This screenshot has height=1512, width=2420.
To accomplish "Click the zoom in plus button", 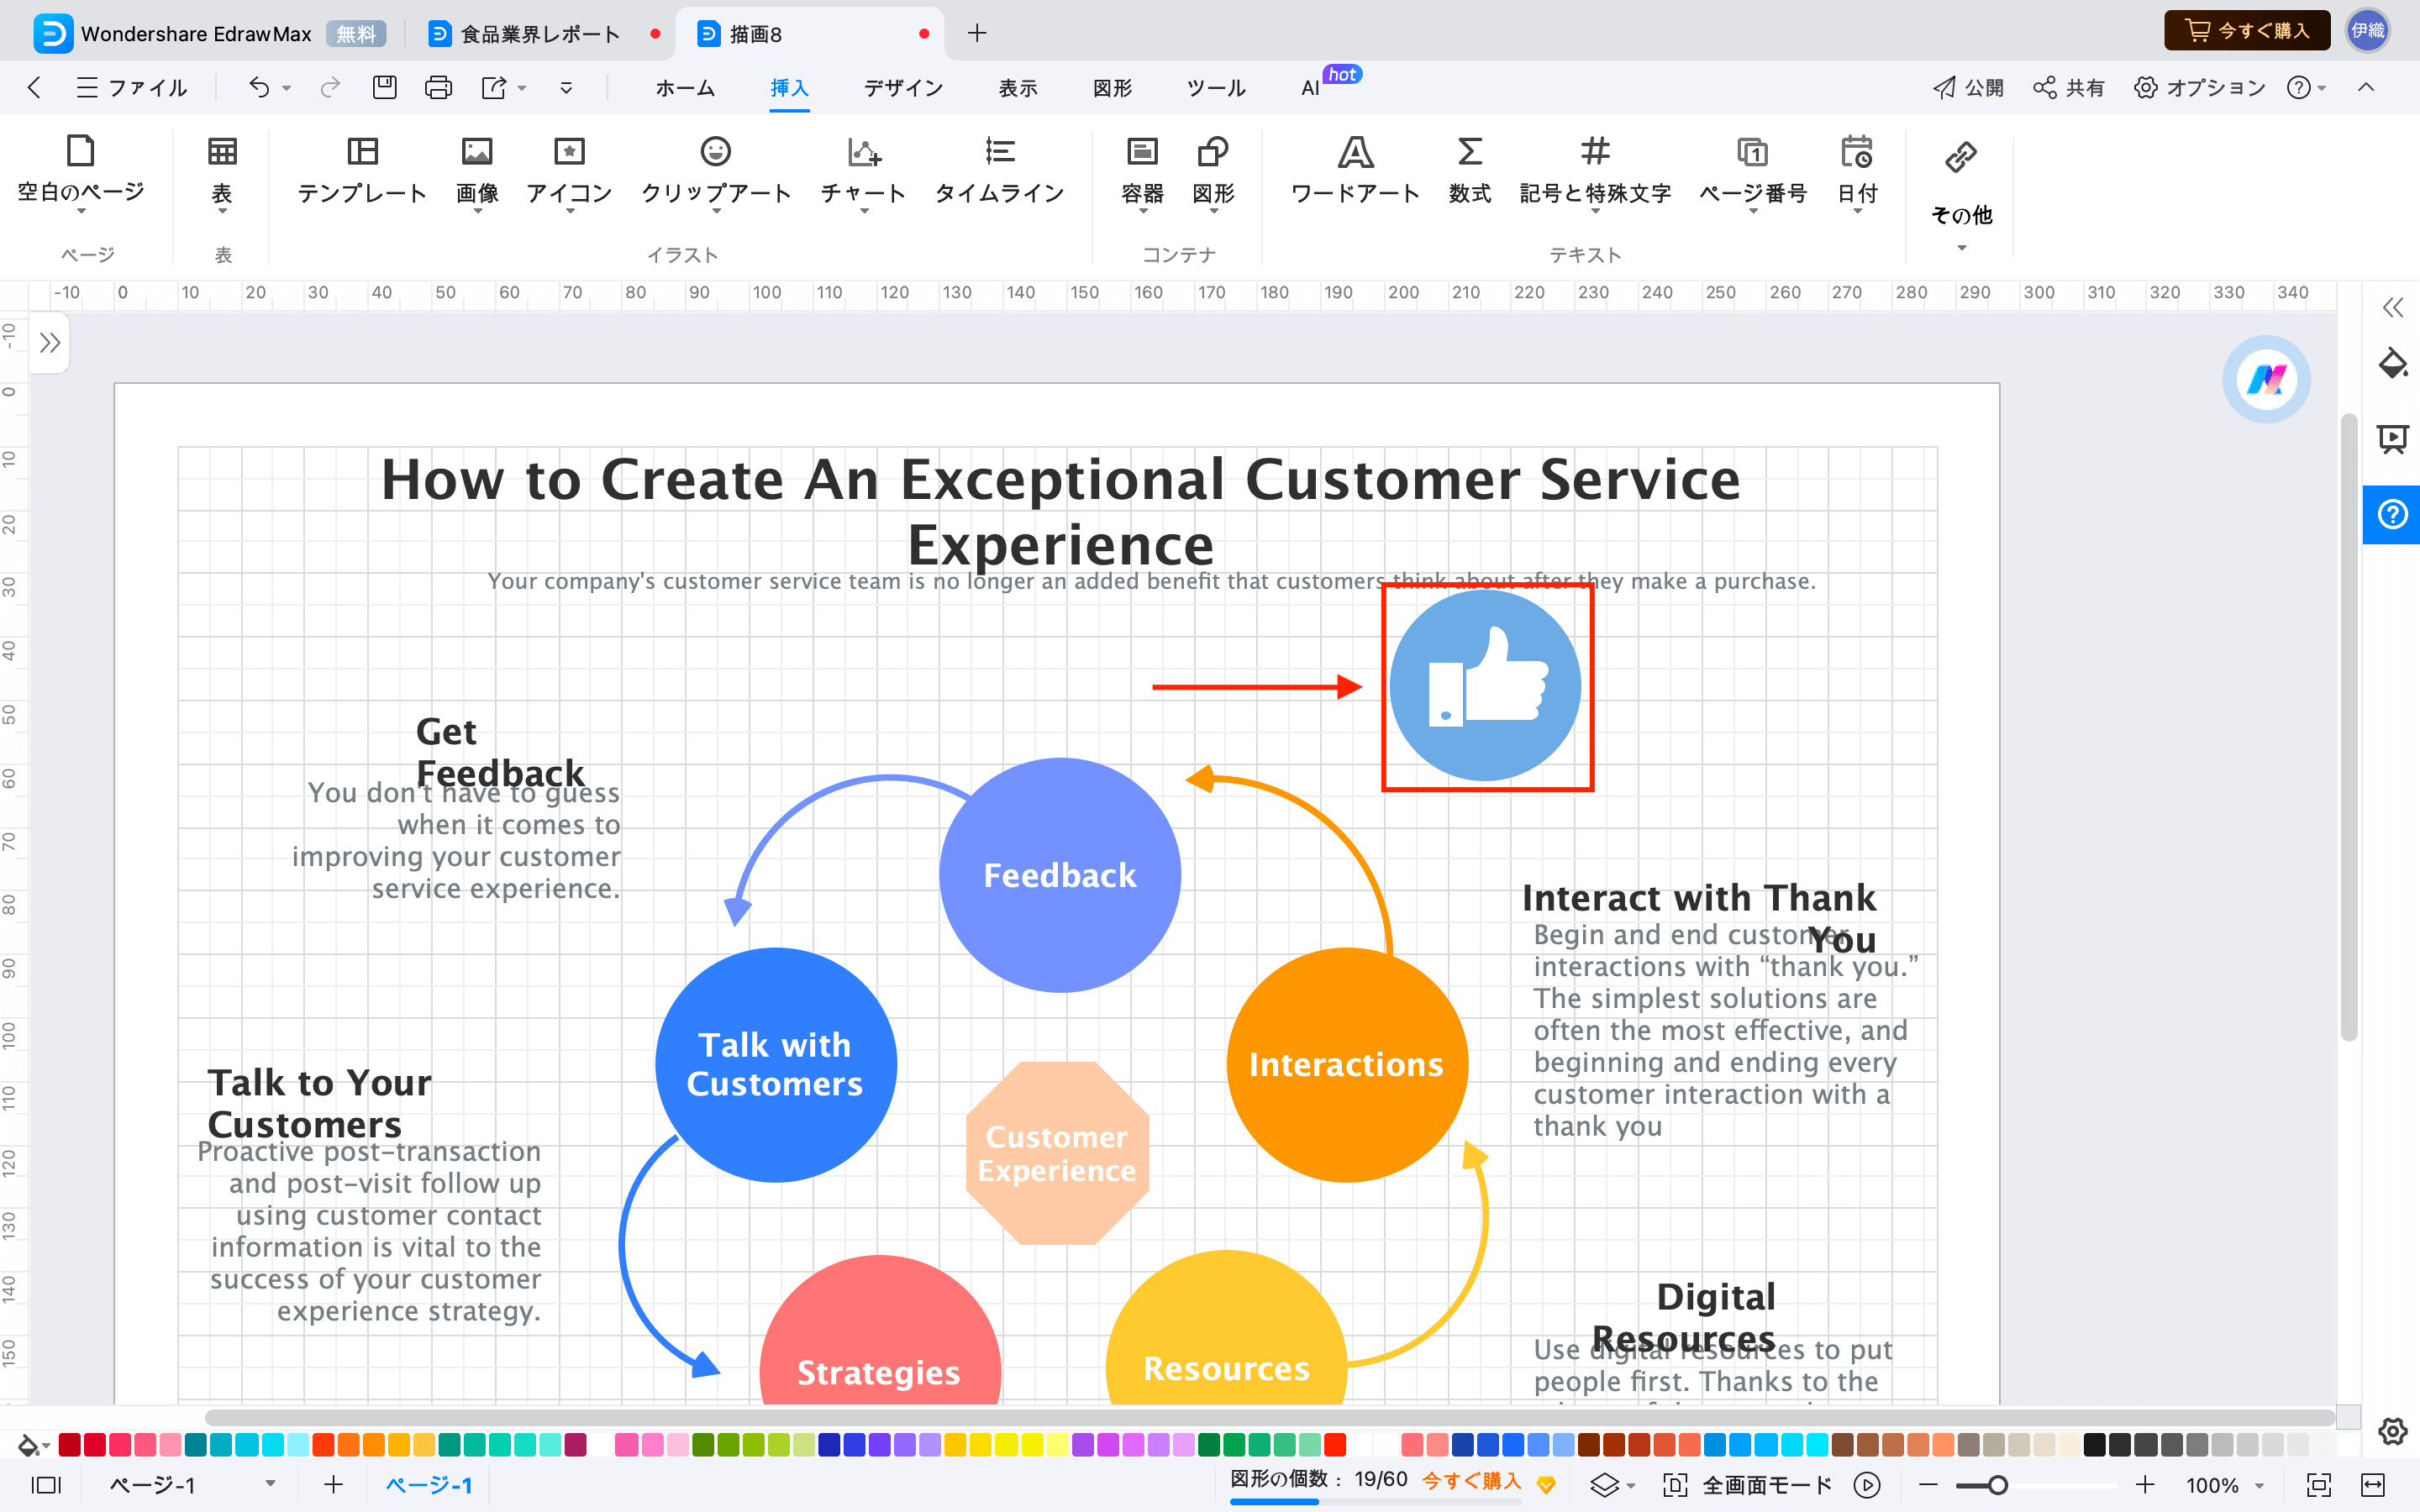I will coord(2144,1485).
